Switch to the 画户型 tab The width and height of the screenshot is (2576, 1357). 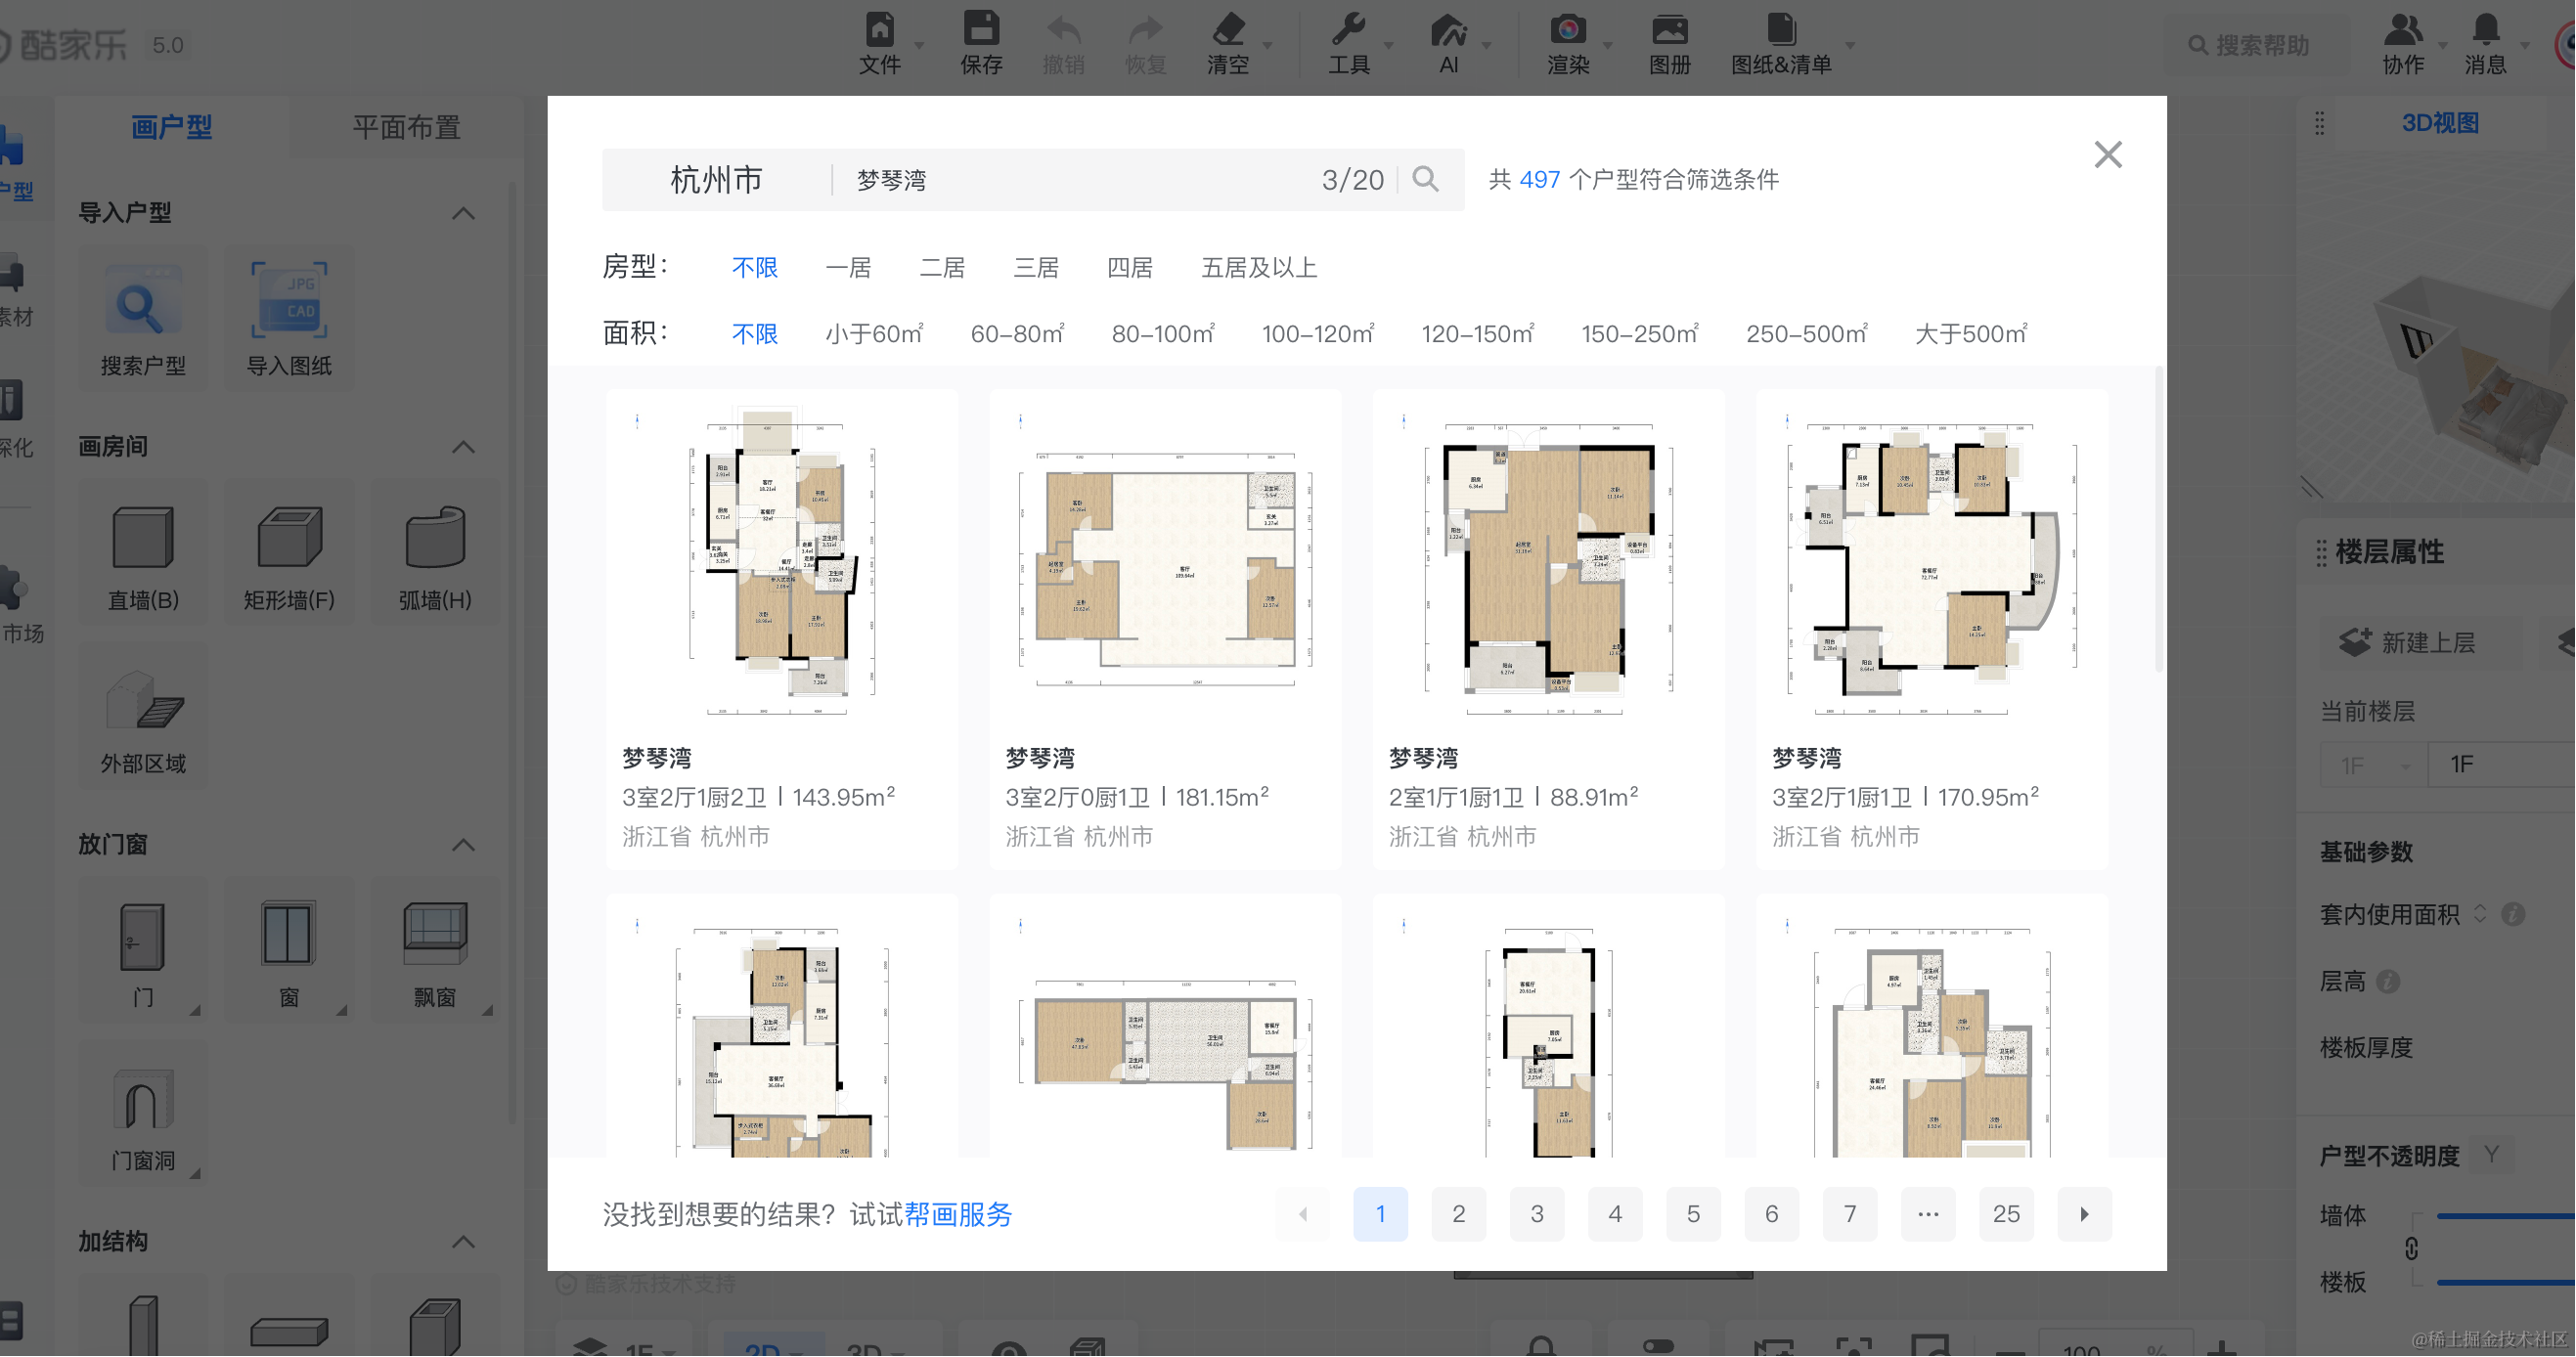pyautogui.click(x=172, y=127)
